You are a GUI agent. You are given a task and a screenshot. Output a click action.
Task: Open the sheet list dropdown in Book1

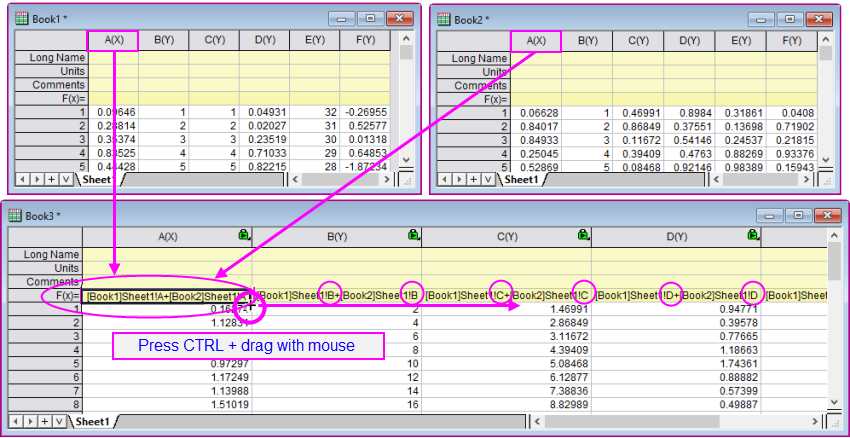click(x=67, y=179)
